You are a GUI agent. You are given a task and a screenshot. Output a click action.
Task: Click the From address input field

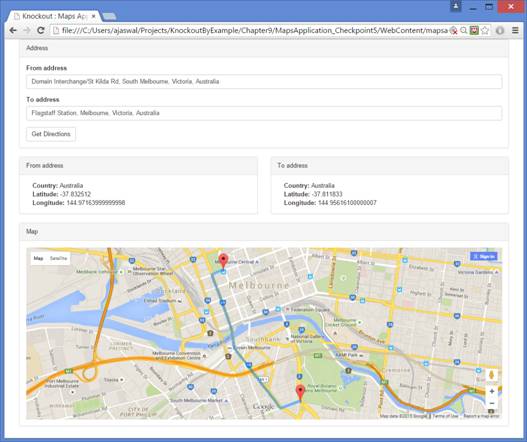[x=264, y=82]
